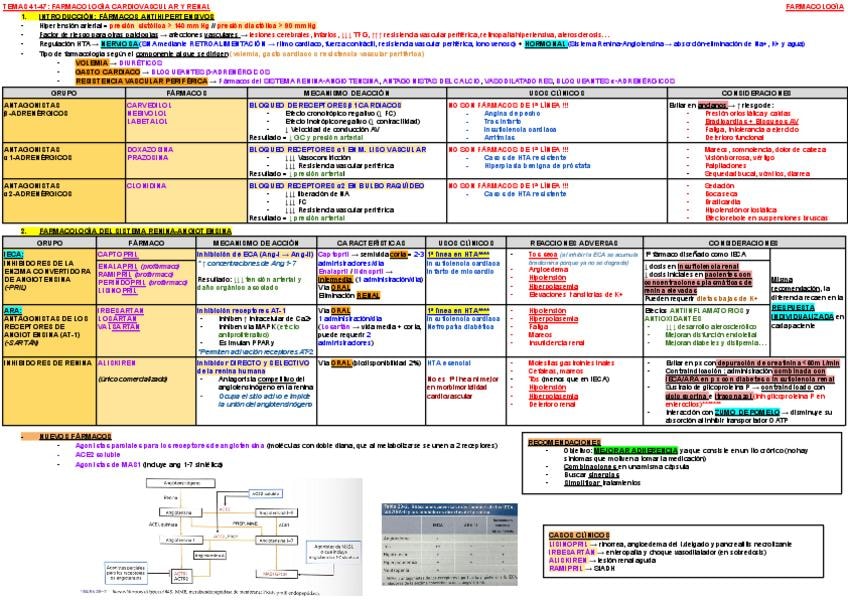This screenshot has height=600, width=848.
Task: Click the highlighted 'ARA:' label
Action: [12, 311]
